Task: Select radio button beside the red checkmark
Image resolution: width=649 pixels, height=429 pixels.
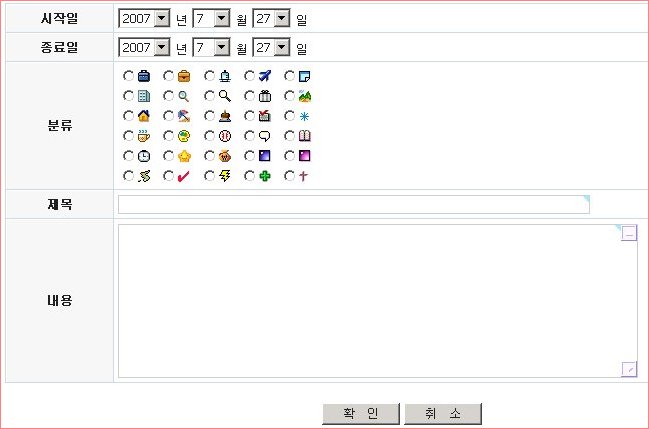Action: tap(169, 176)
